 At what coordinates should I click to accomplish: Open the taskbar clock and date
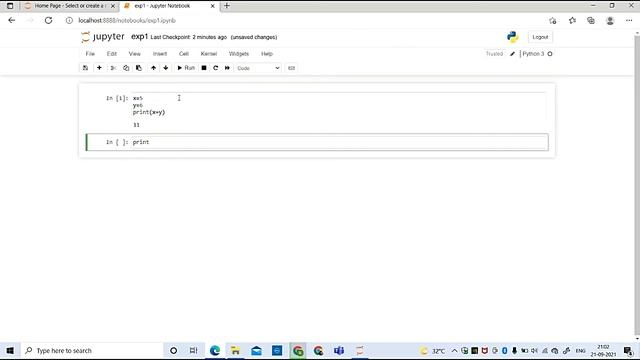(603, 351)
